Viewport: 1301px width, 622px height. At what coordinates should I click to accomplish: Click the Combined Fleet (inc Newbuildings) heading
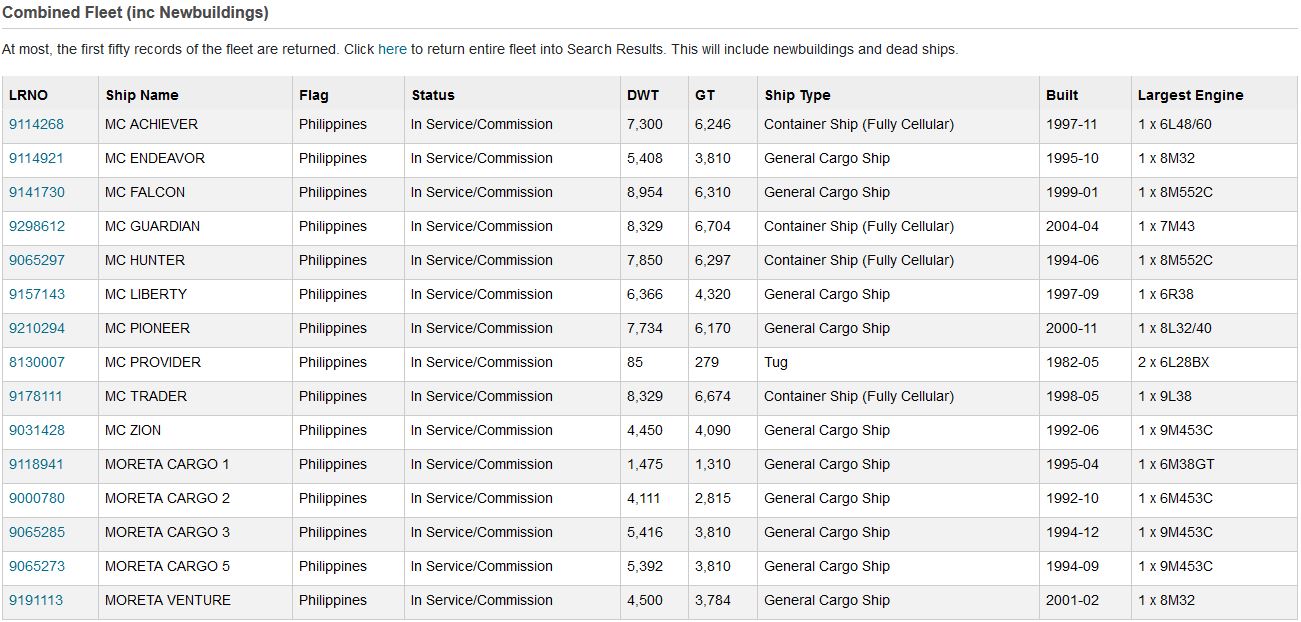(135, 13)
